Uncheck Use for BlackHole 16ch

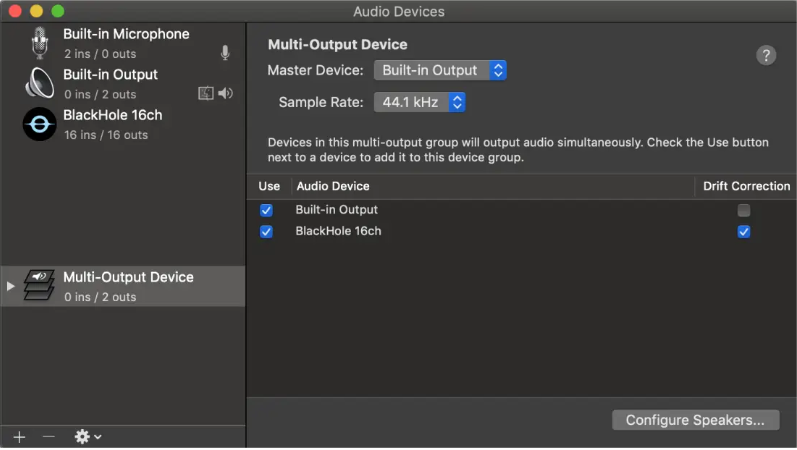click(x=266, y=231)
